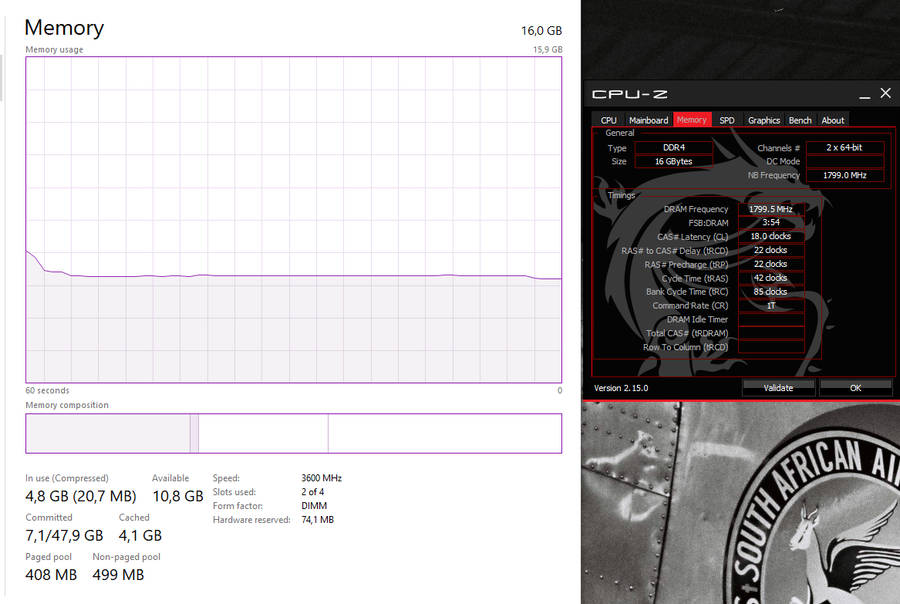The image size is (900, 604).
Task: Minimize the CPU-Z window
Action: point(863,94)
